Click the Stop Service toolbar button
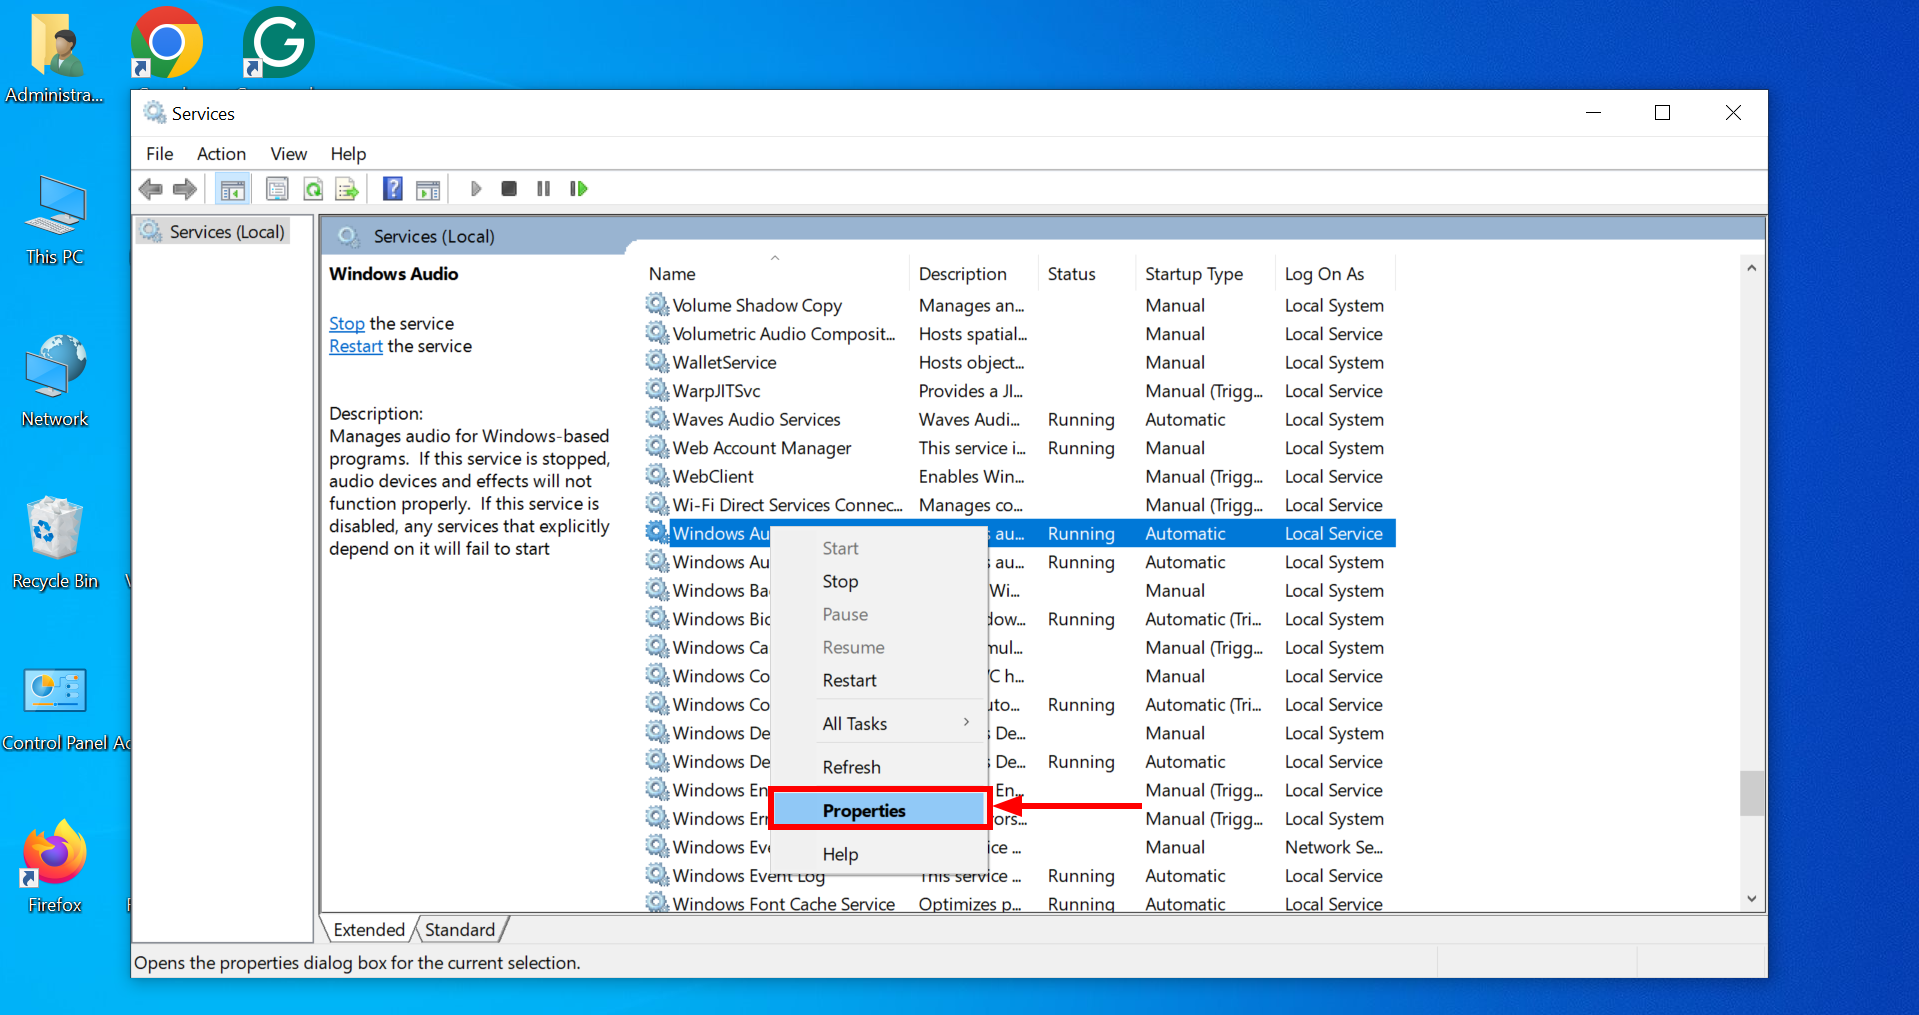 pyautogui.click(x=509, y=189)
